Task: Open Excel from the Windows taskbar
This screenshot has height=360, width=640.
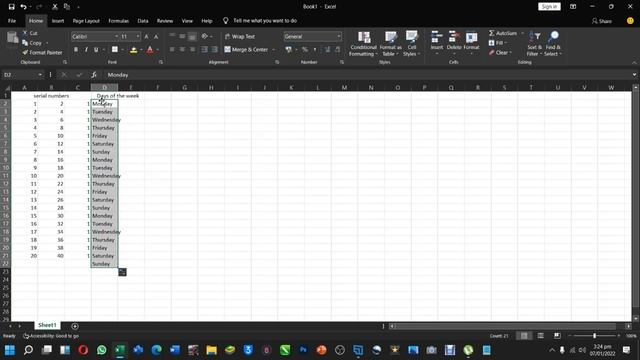Action: pyautogui.click(x=120, y=350)
